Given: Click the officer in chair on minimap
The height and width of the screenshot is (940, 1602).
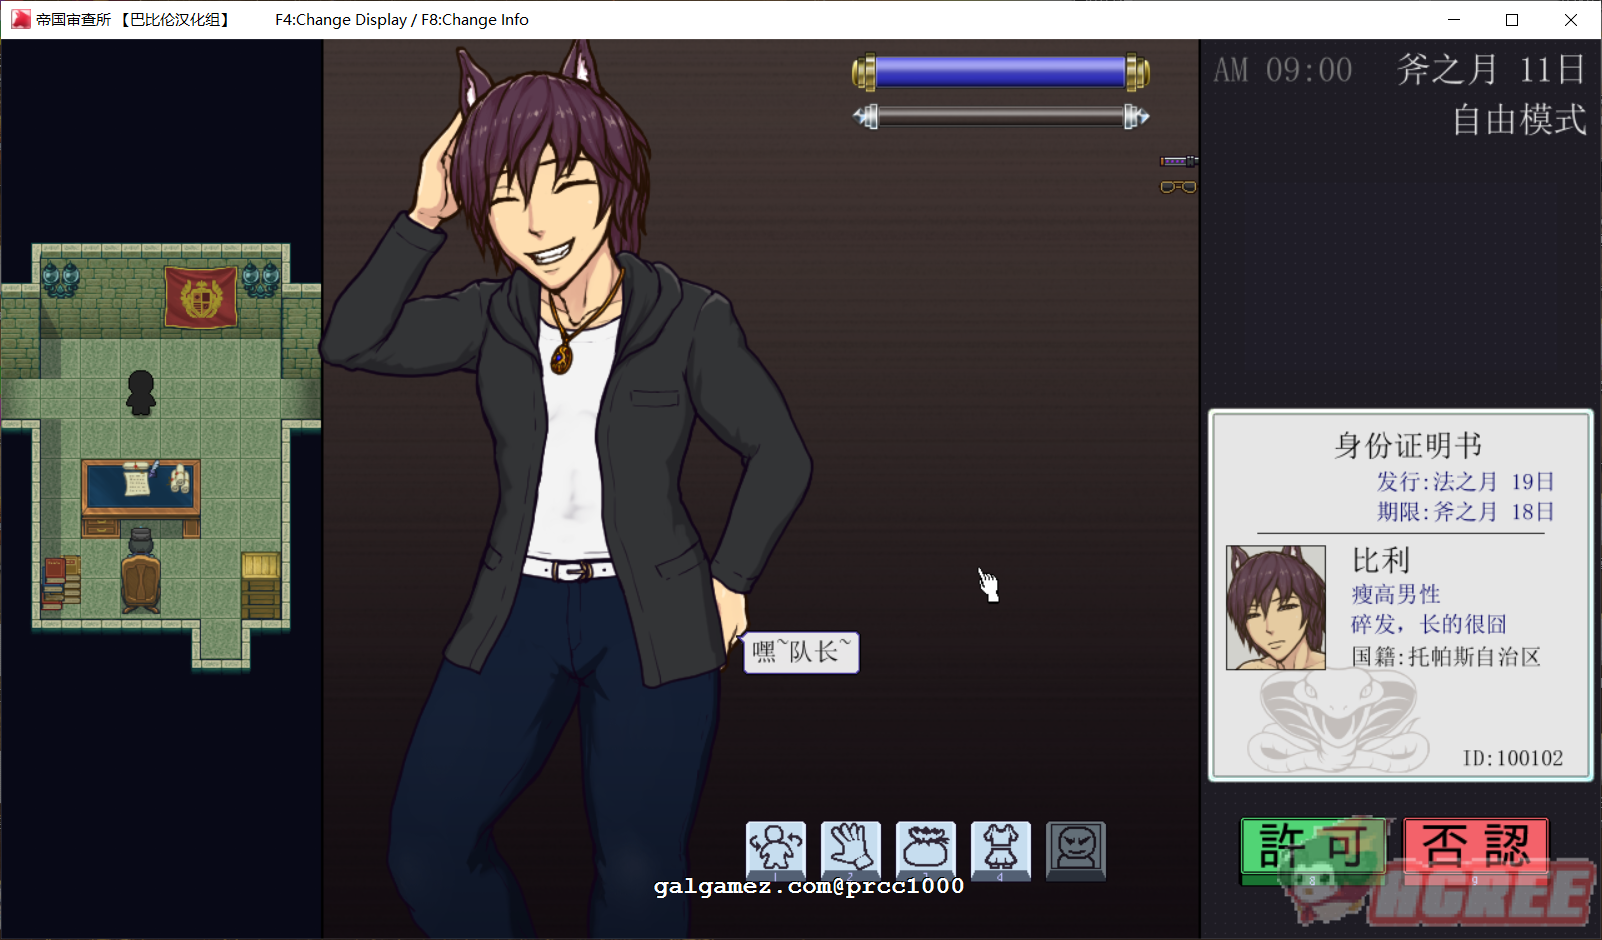Looking at the screenshot, I should (x=141, y=570).
